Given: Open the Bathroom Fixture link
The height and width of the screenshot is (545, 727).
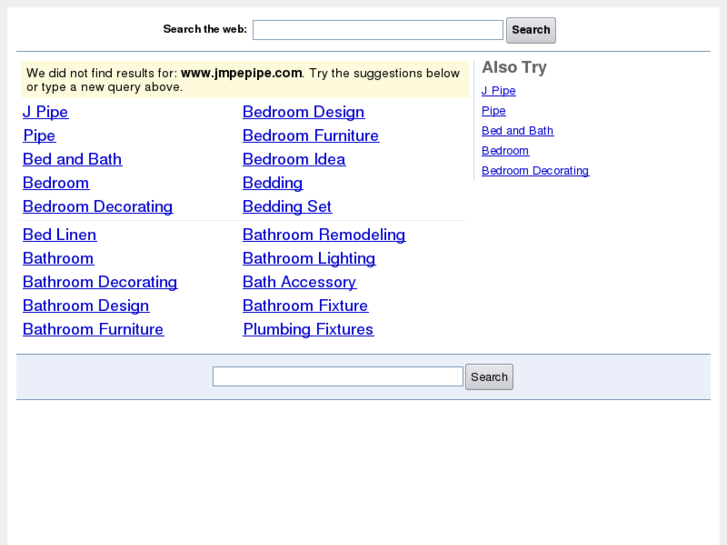Looking at the screenshot, I should [305, 306].
